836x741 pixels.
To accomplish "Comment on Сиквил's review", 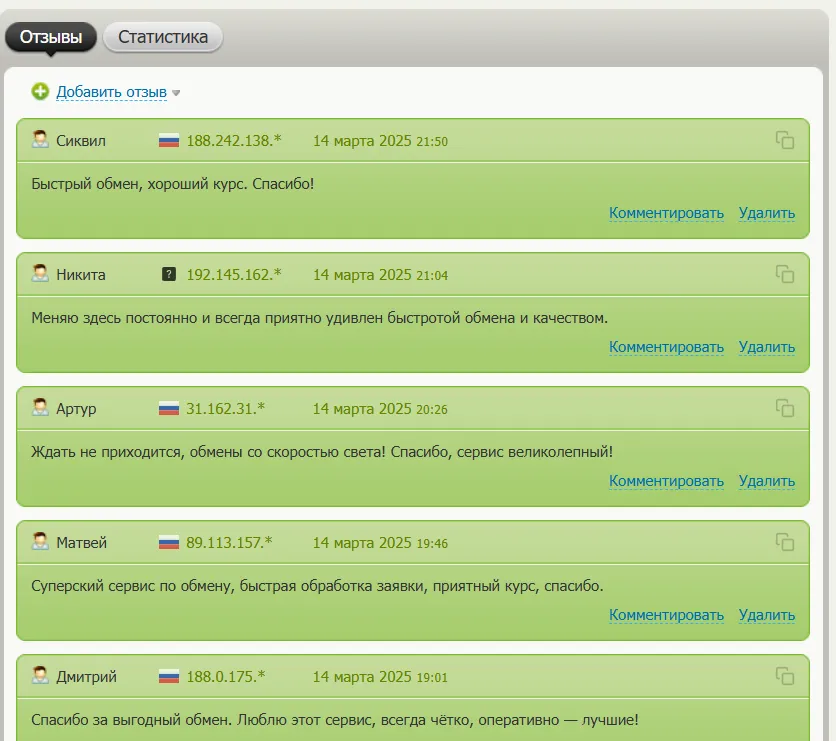I will tap(666, 213).
